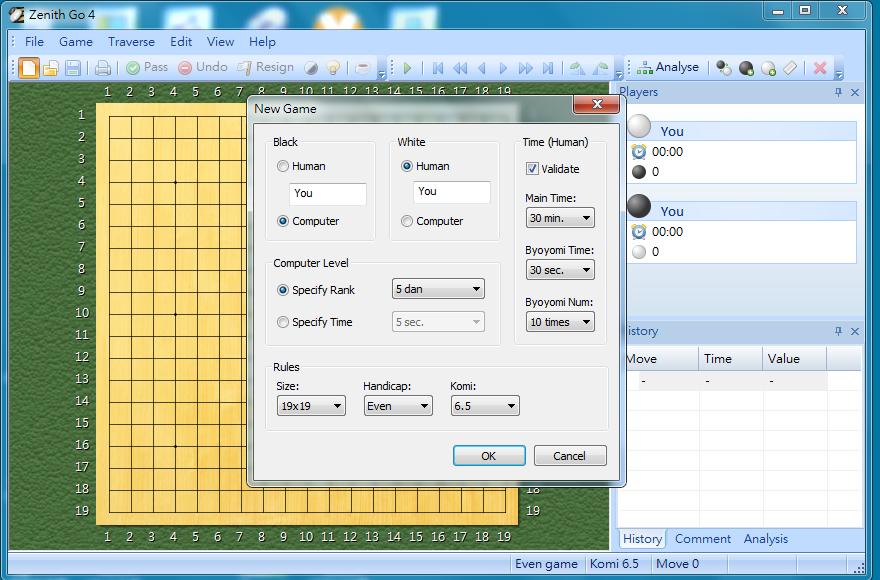Click the Open file folder icon

pyautogui.click(x=51, y=68)
